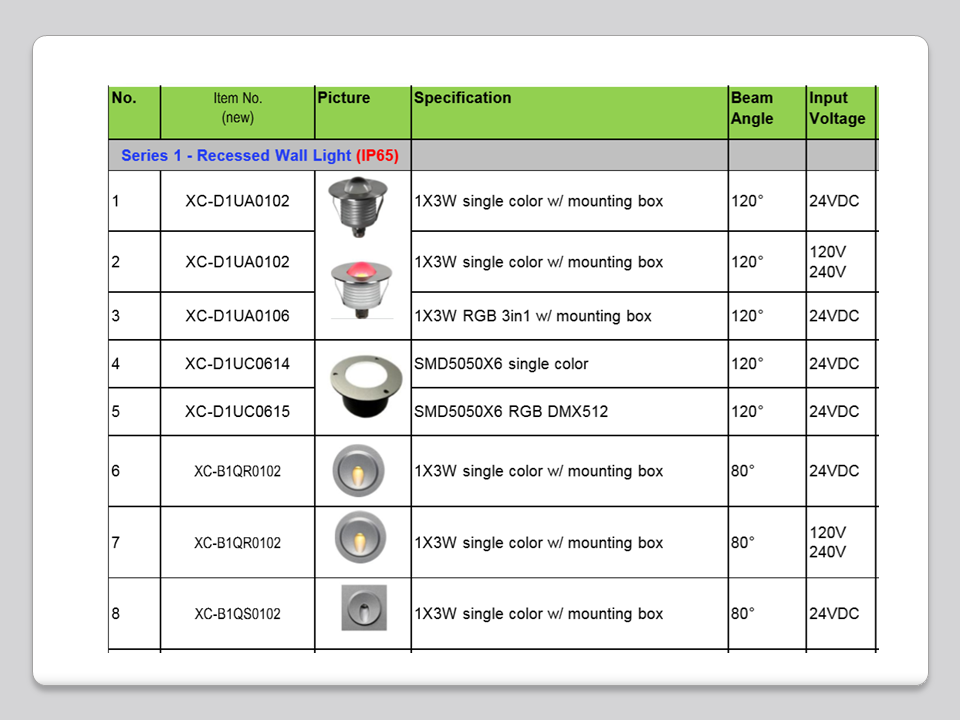Click the 'SMD5050X6 RGB DMX512' specification cell
Image resolution: width=960 pixels, height=720 pixels.
(511, 411)
